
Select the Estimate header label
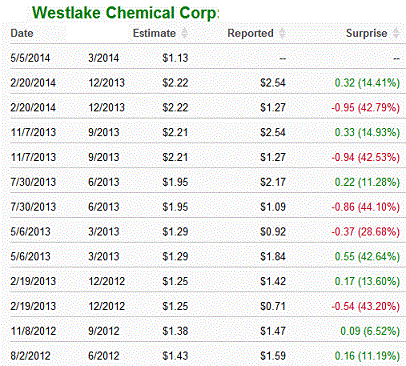[x=154, y=33]
